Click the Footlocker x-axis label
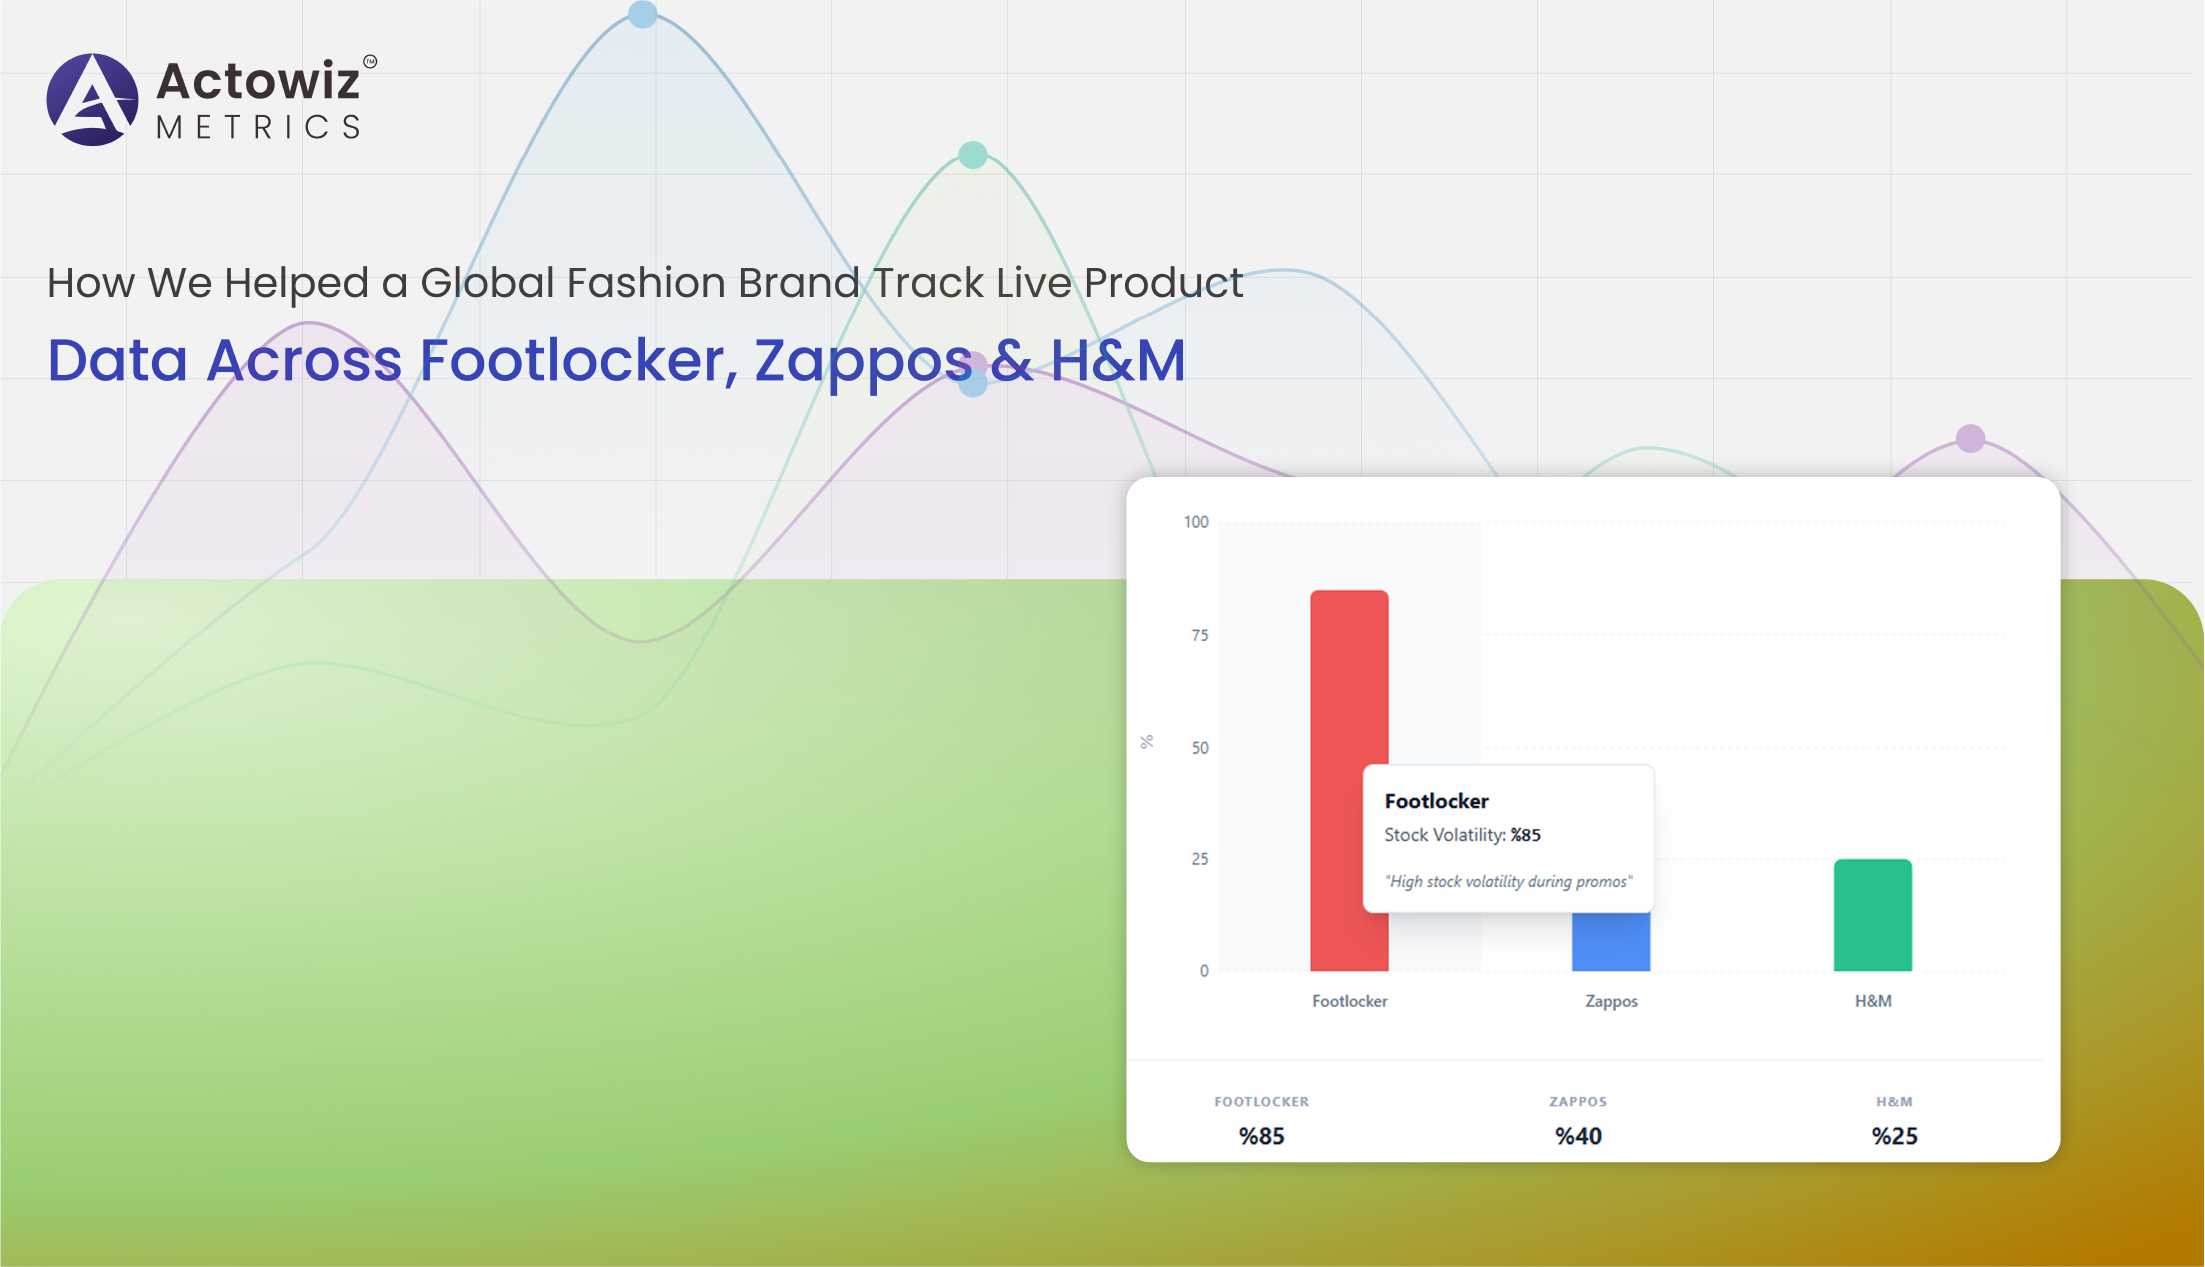Image resolution: width=2205 pixels, height=1267 pixels. pyautogui.click(x=1349, y=1001)
